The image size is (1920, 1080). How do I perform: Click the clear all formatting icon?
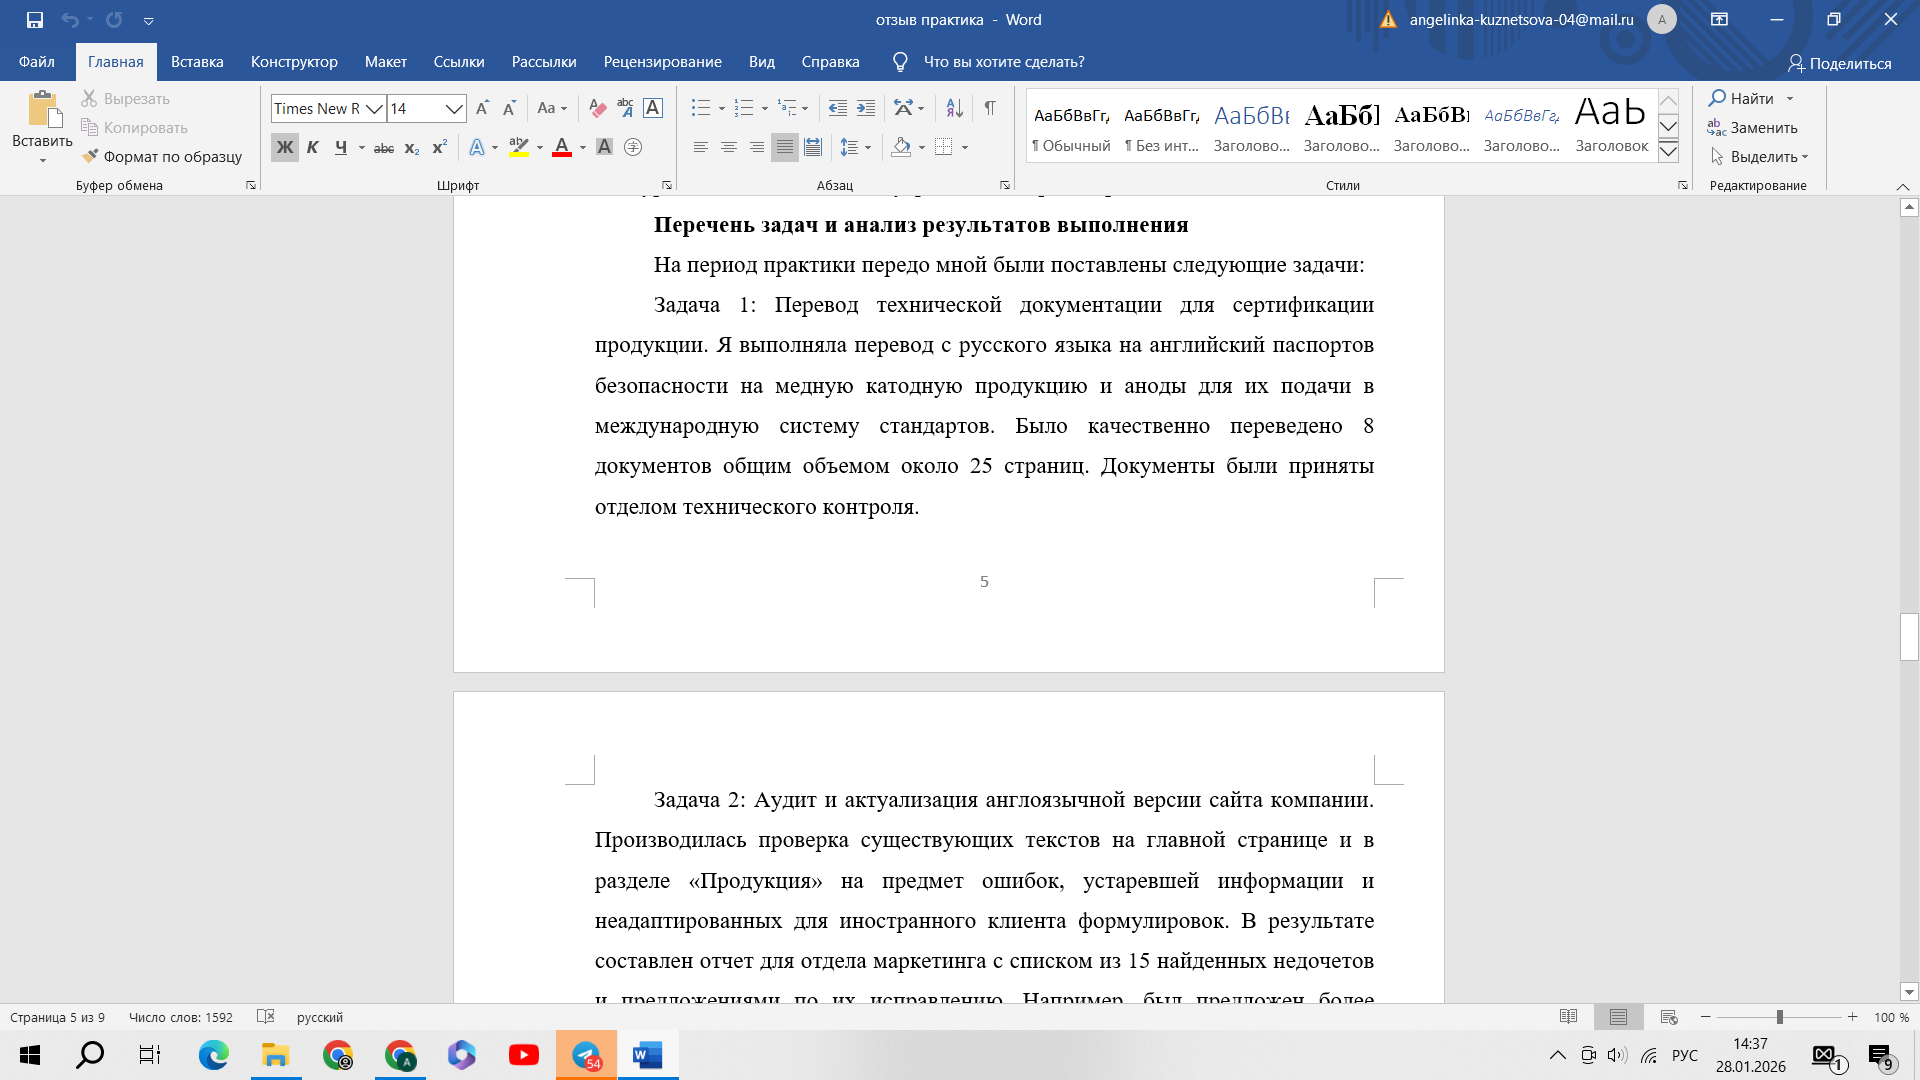(x=597, y=108)
